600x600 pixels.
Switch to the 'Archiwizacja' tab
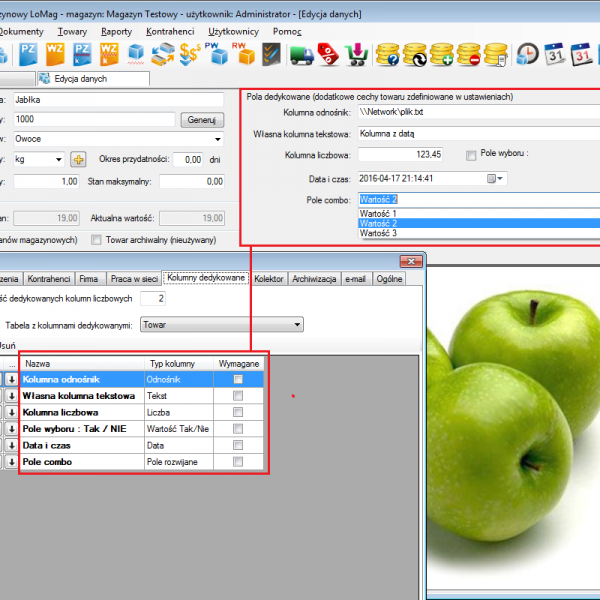pos(313,279)
